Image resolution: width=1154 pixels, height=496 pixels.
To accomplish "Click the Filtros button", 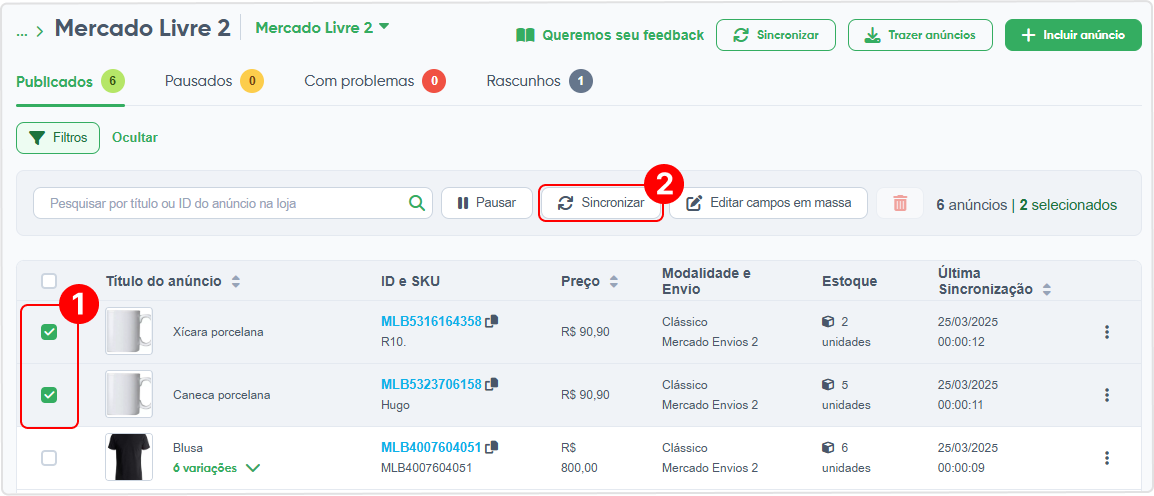I will point(58,138).
